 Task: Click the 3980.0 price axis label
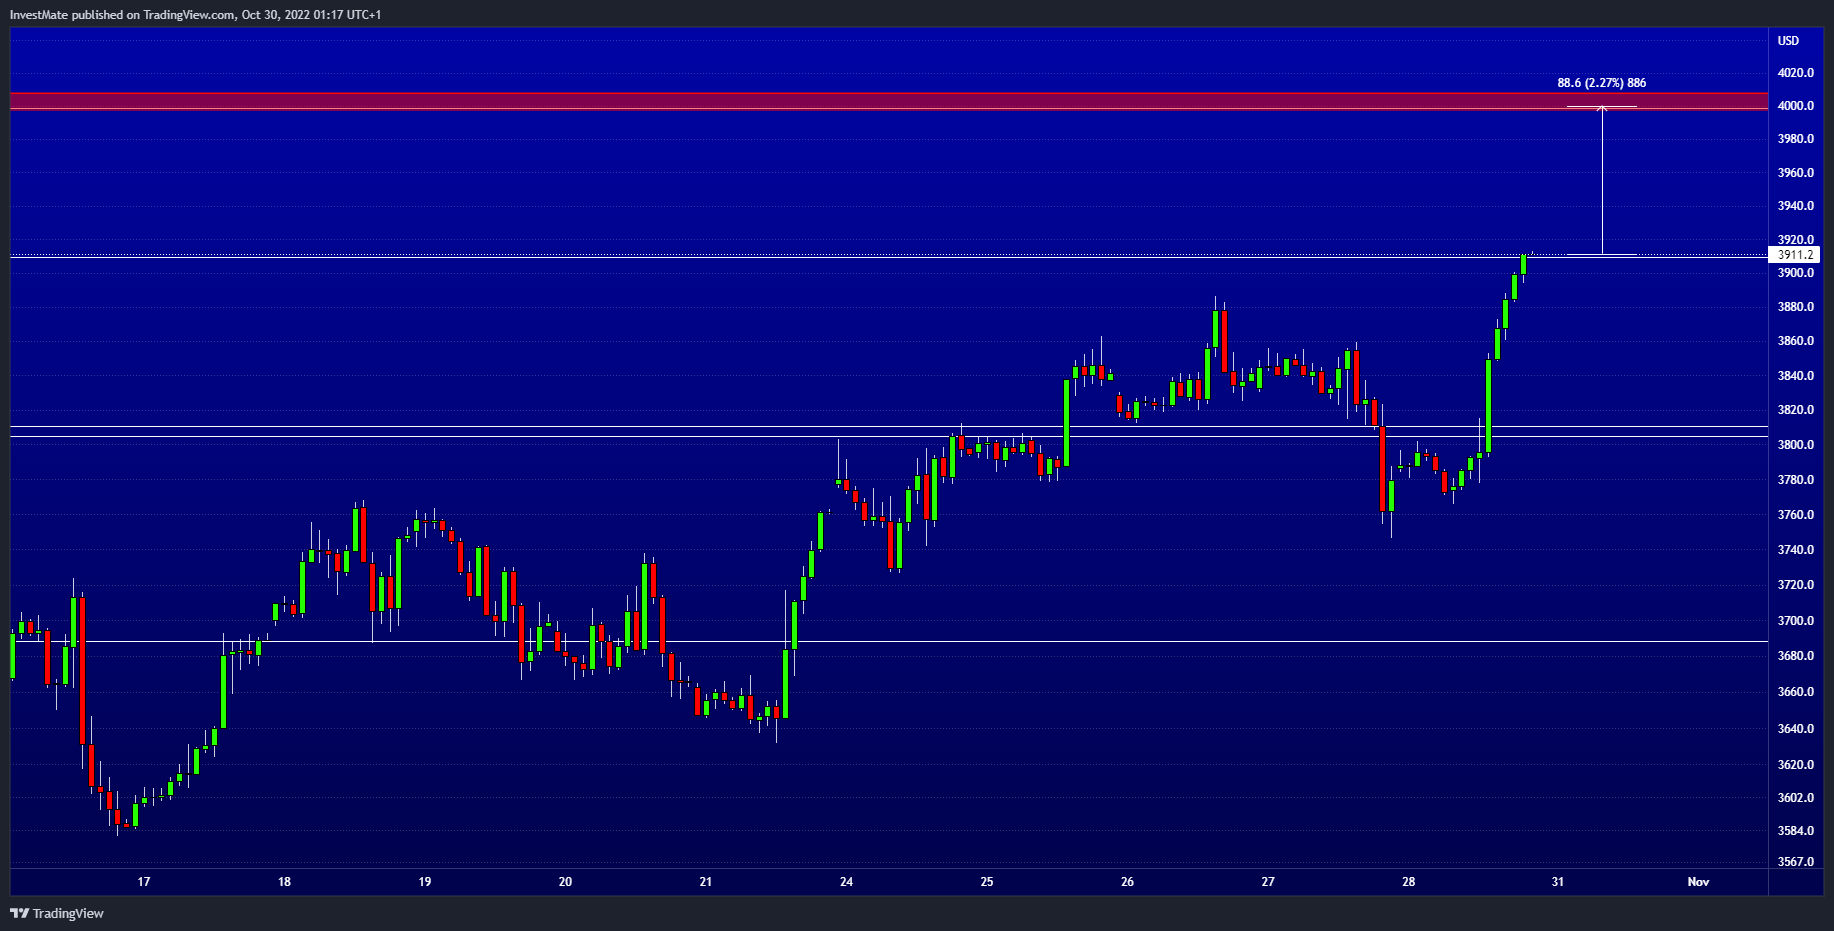(1796, 139)
